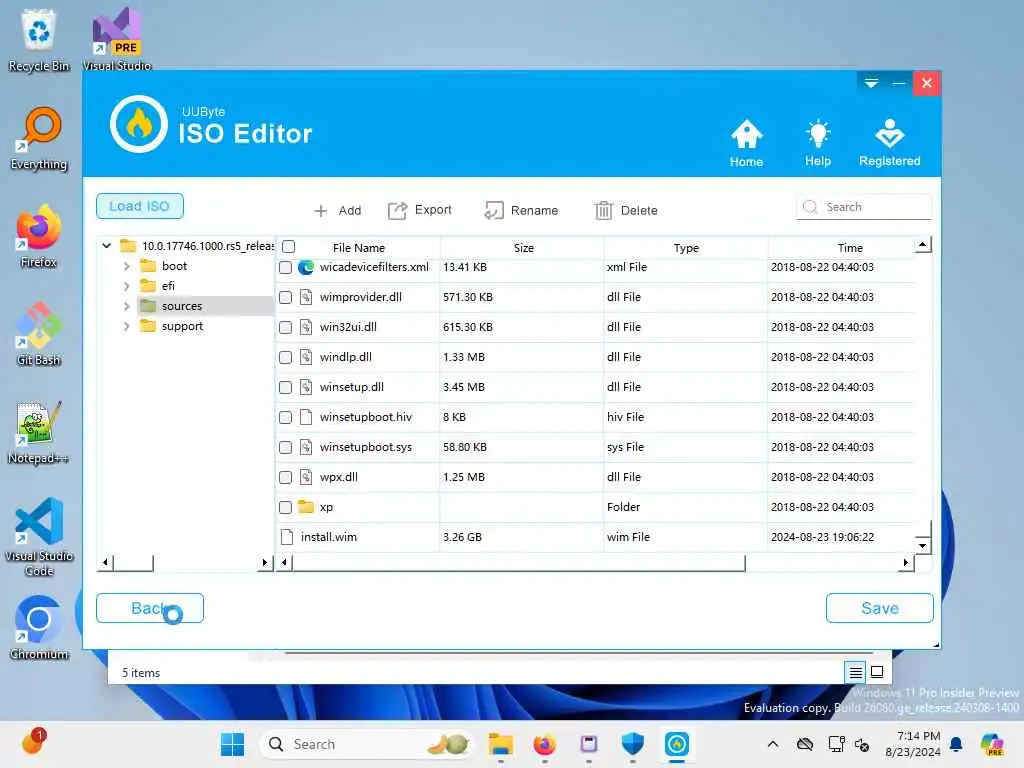Click the Rename toolbar item
The width and height of the screenshot is (1024, 768).
coord(522,210)
